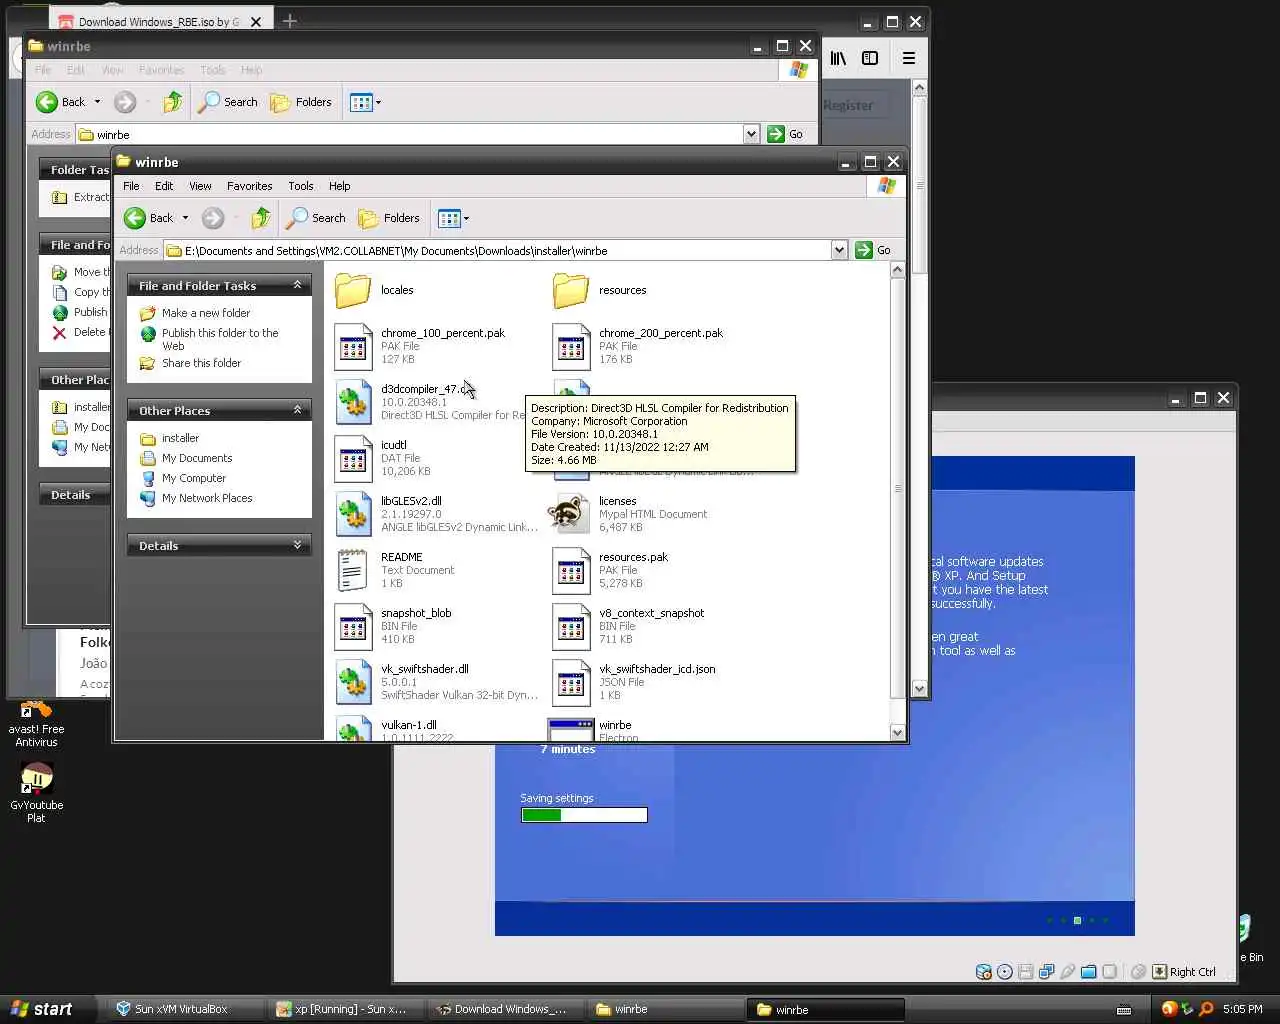
Task: Select resources.pak file icon
Action: pyautogui.click(x=571, y=570)
